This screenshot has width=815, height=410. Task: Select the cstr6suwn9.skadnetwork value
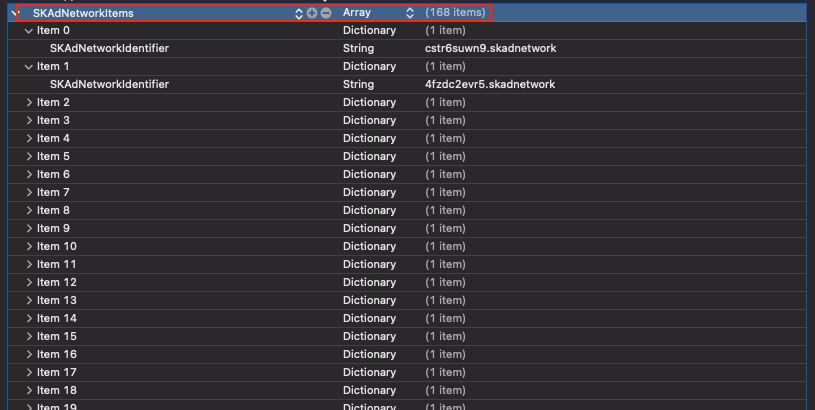(x=490, y=49)
